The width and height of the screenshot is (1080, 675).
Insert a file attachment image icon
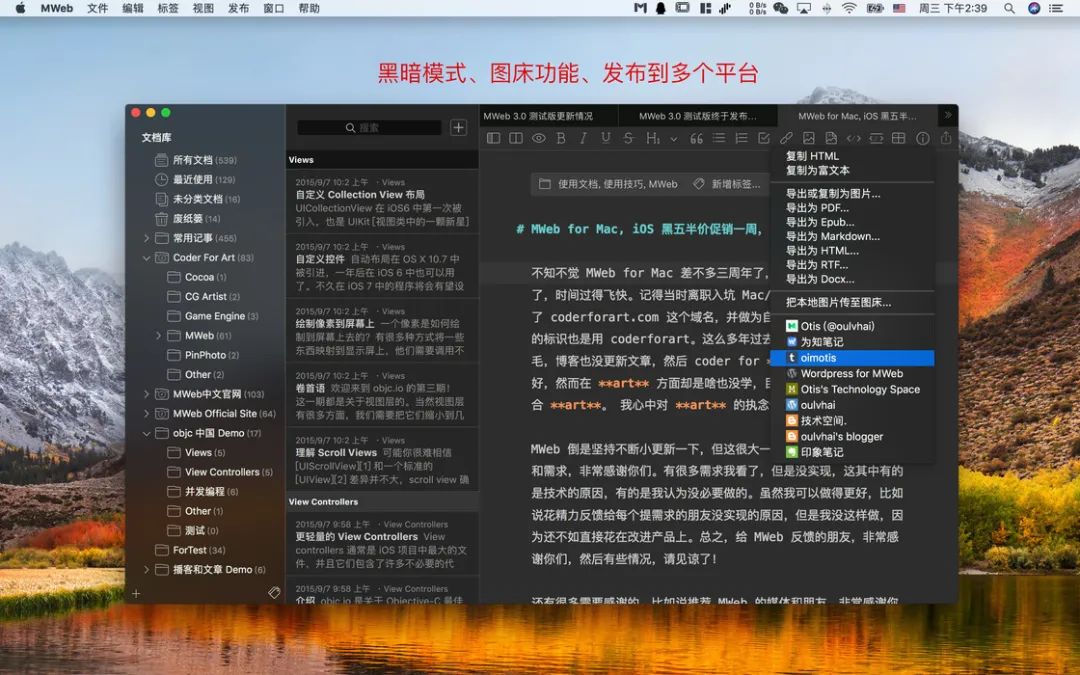tap(831, 138)
